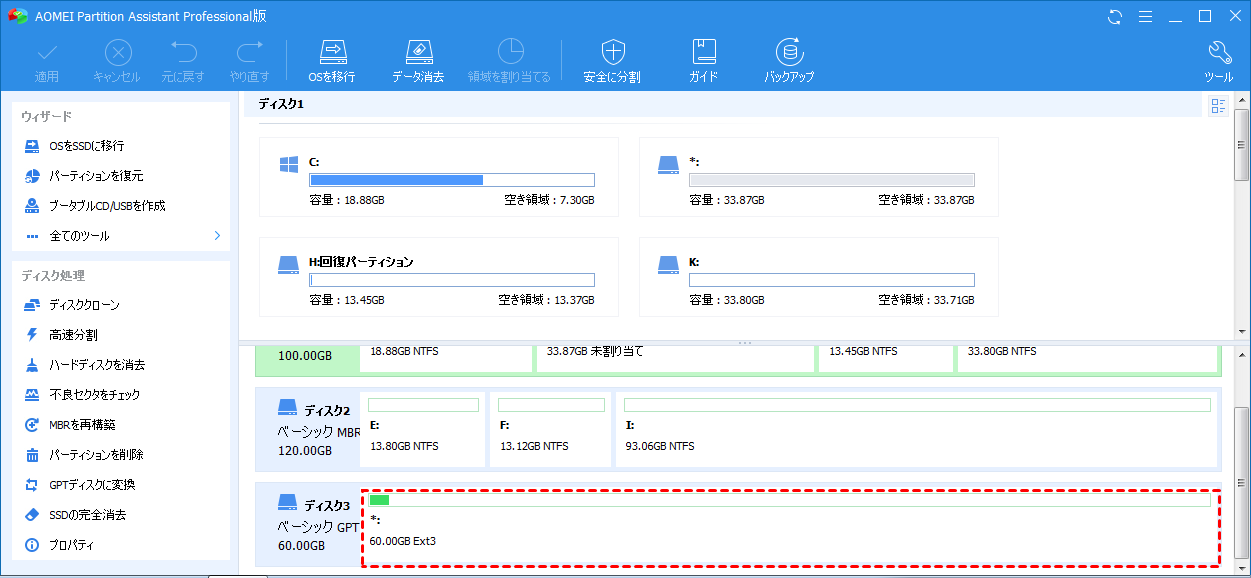The height and width of the screenshot is (578, 1251).
Task: Expand 全てのツール arrow
Action: coord(217,236)
